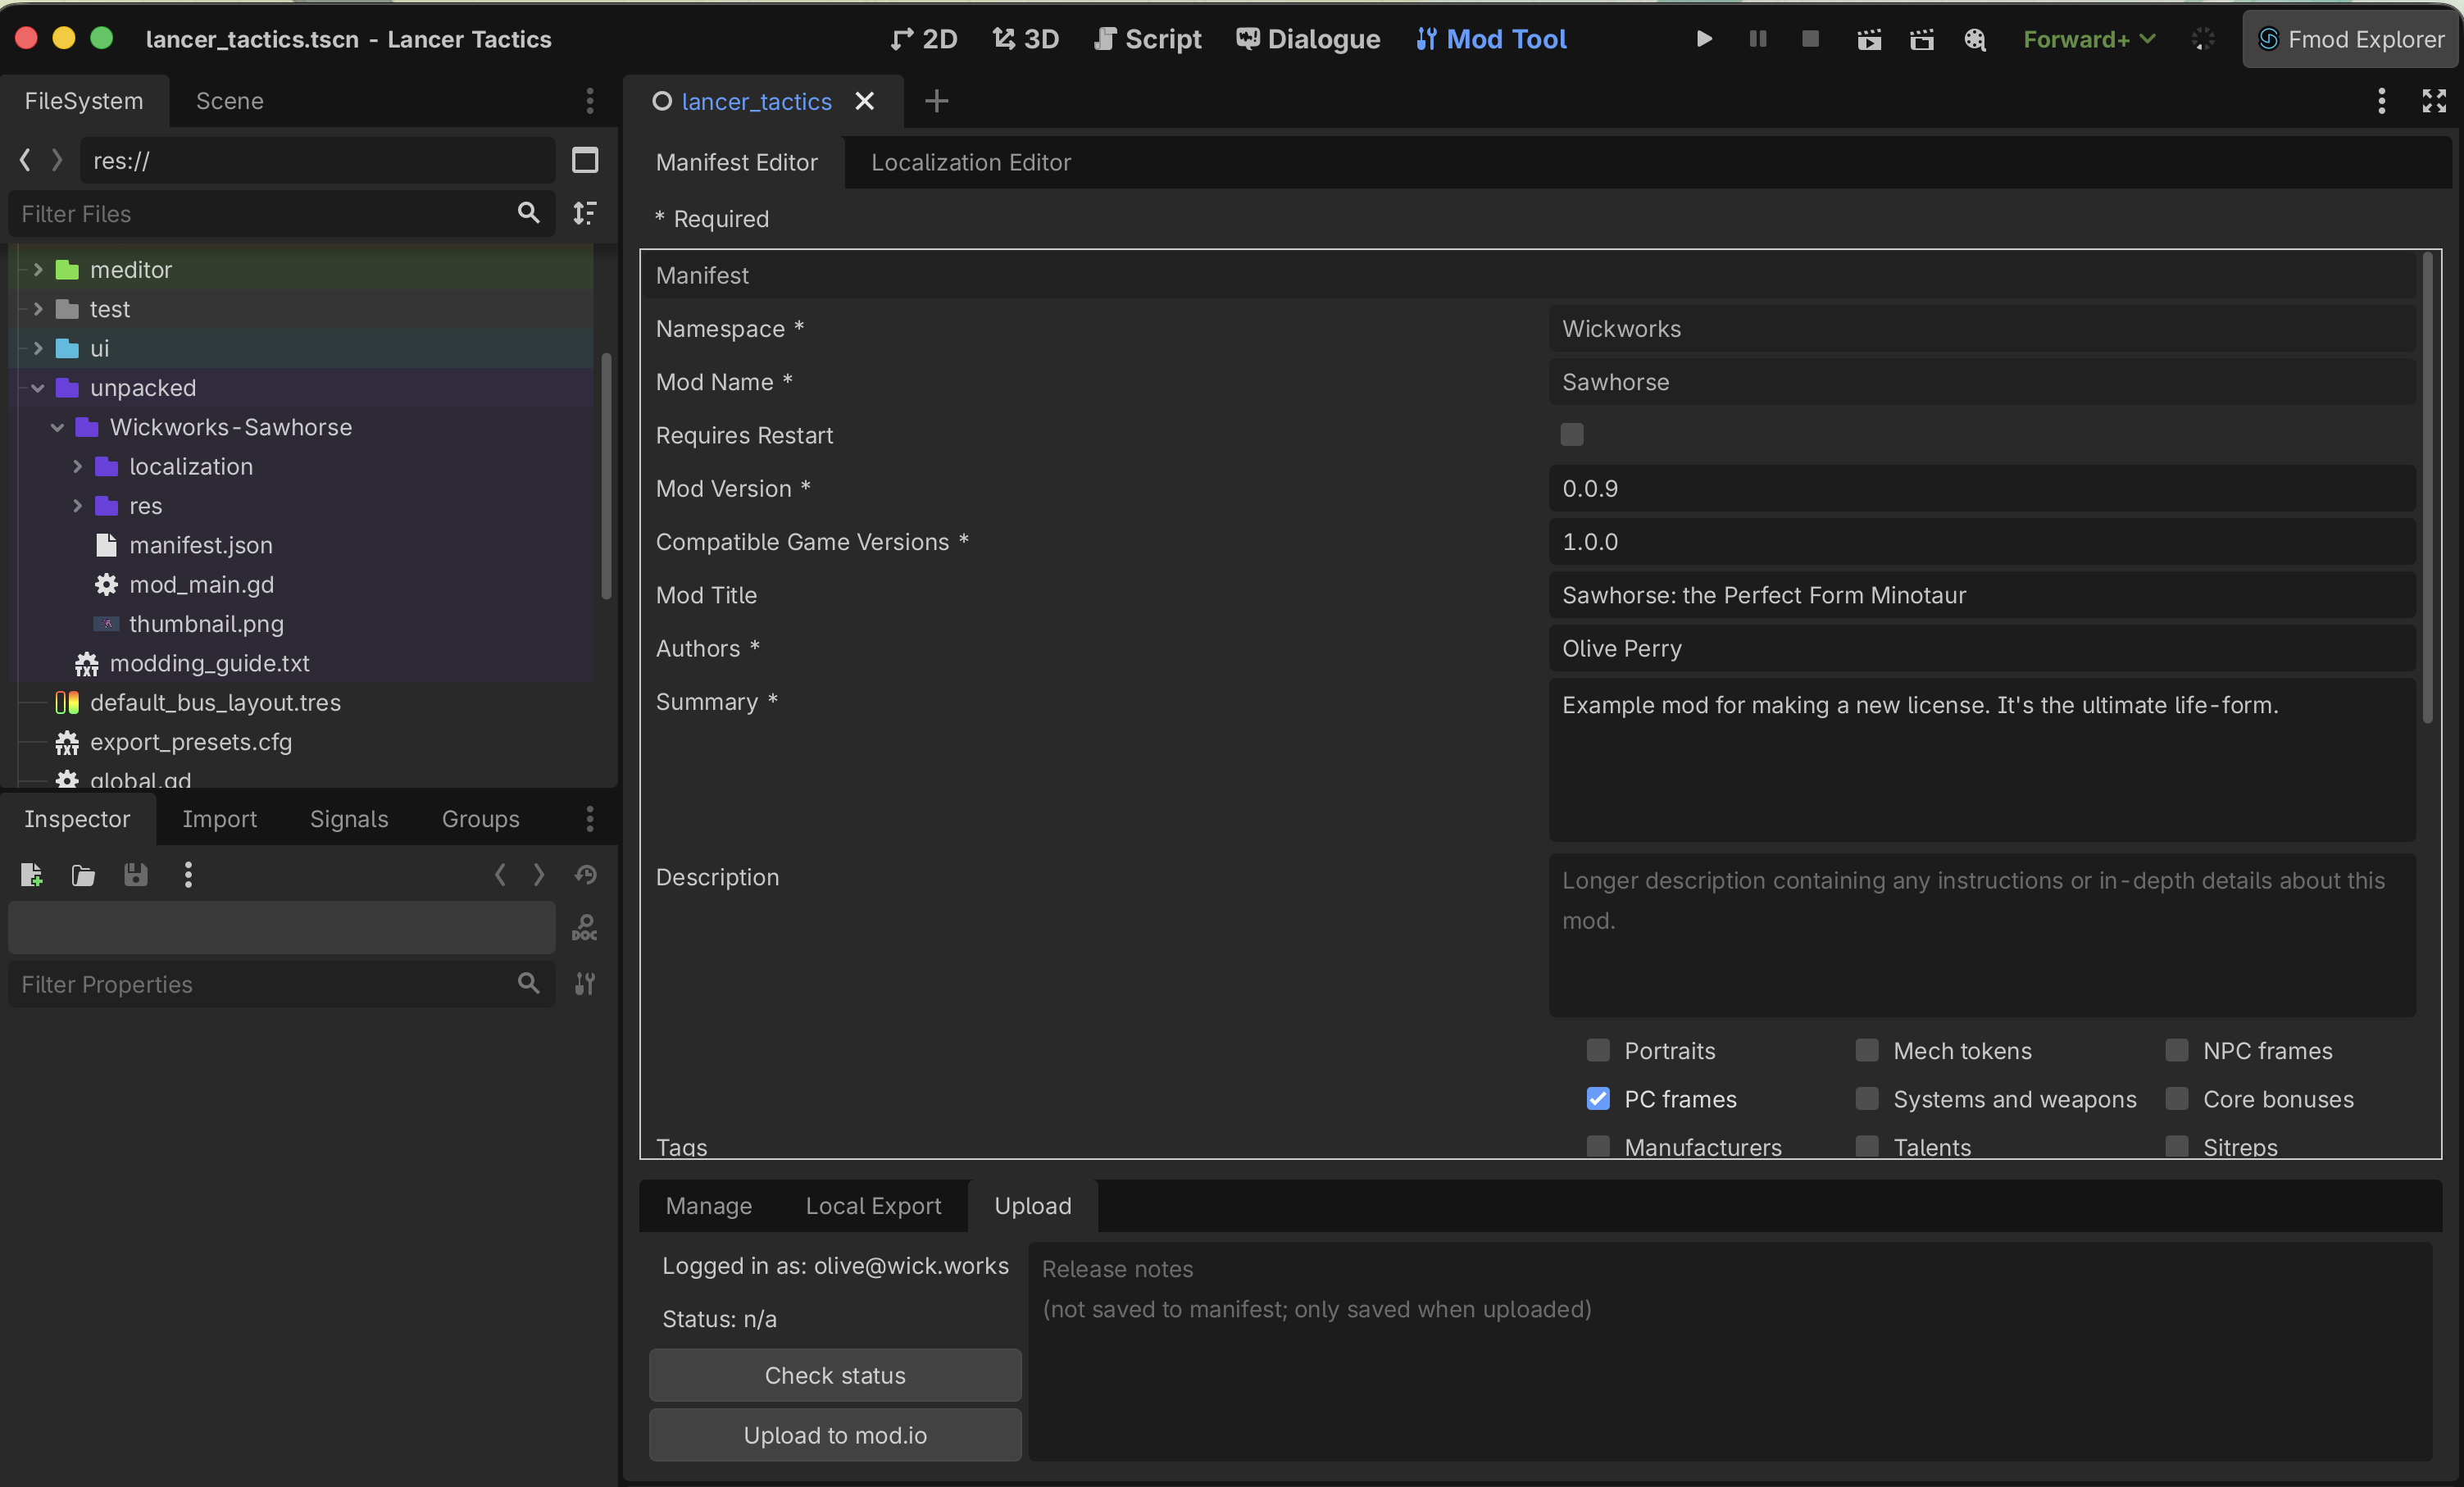
Task: Click the manifest form vertical scrollbar
Action: [x=2428, y=487]
